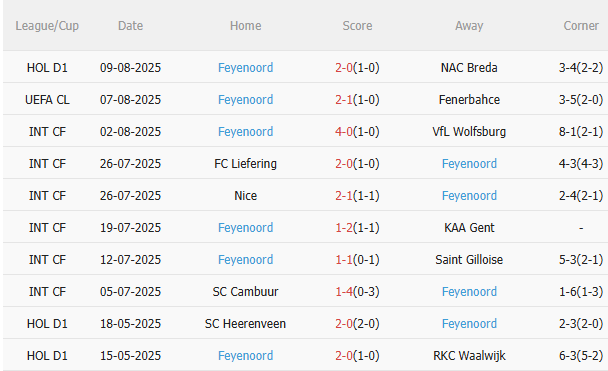Click the Corner column header
The height and width of the screenshot is (371, 608).
581,26
